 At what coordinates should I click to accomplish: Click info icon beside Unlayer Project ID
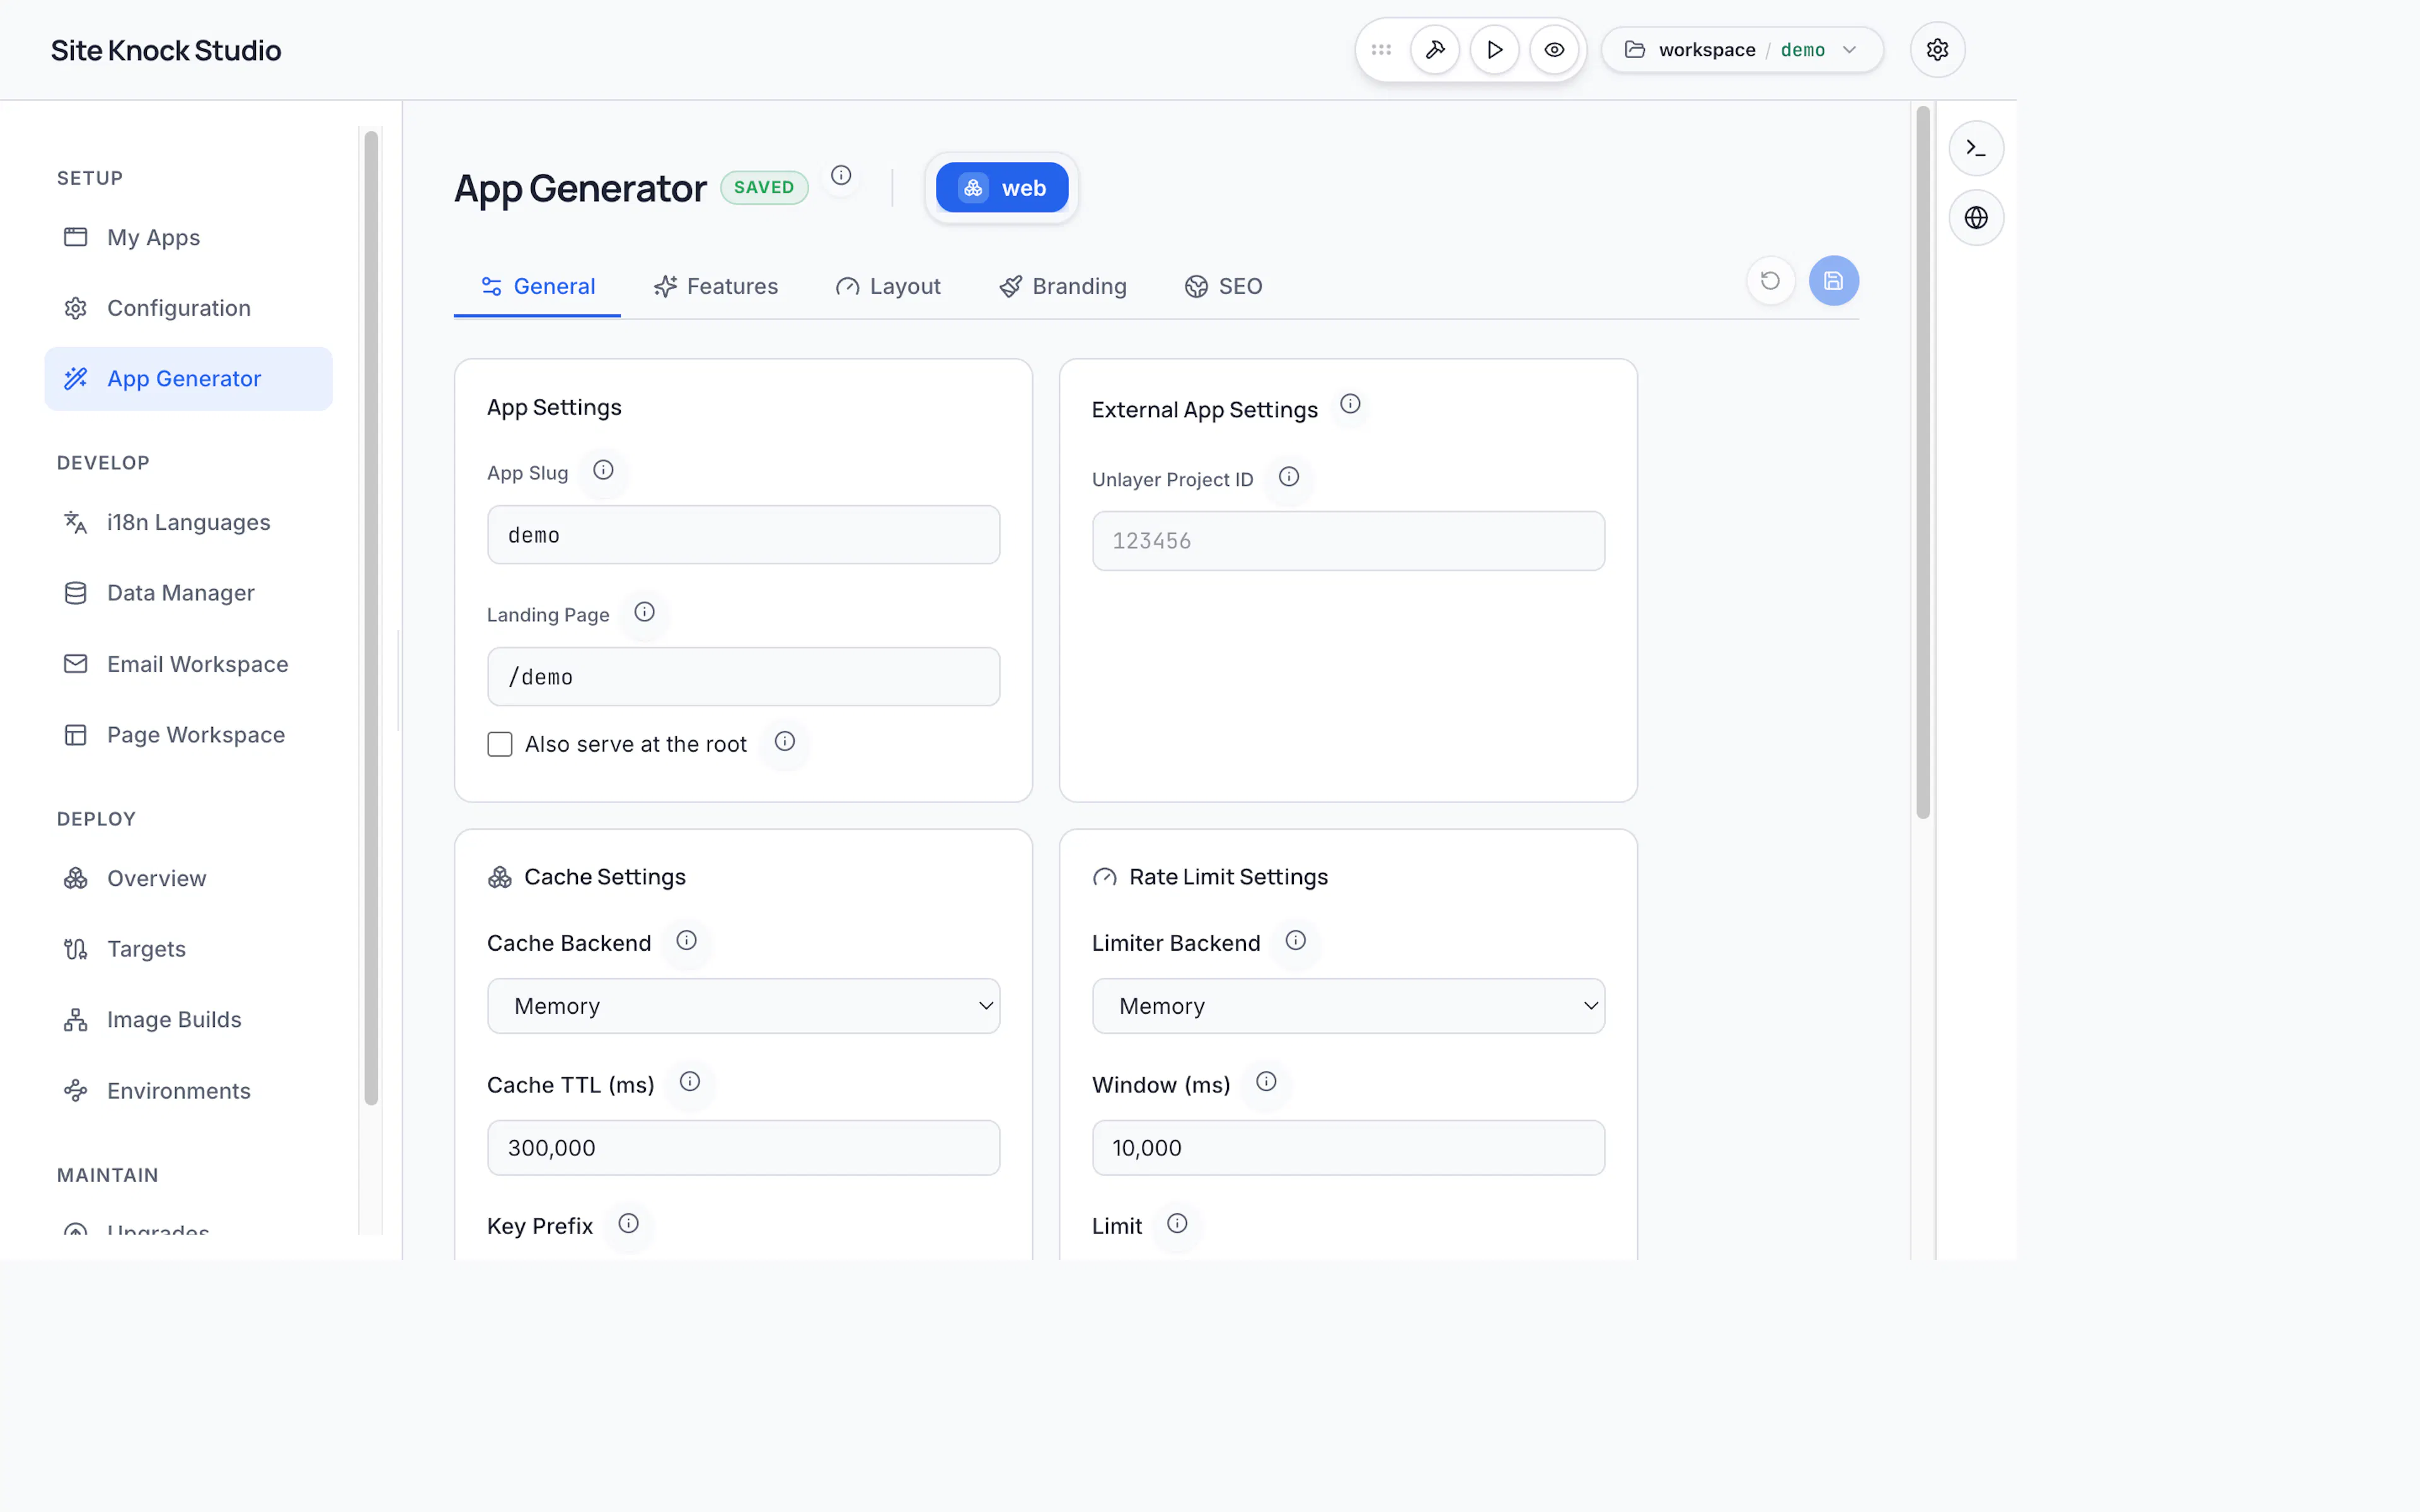(x=1289, y=477)
